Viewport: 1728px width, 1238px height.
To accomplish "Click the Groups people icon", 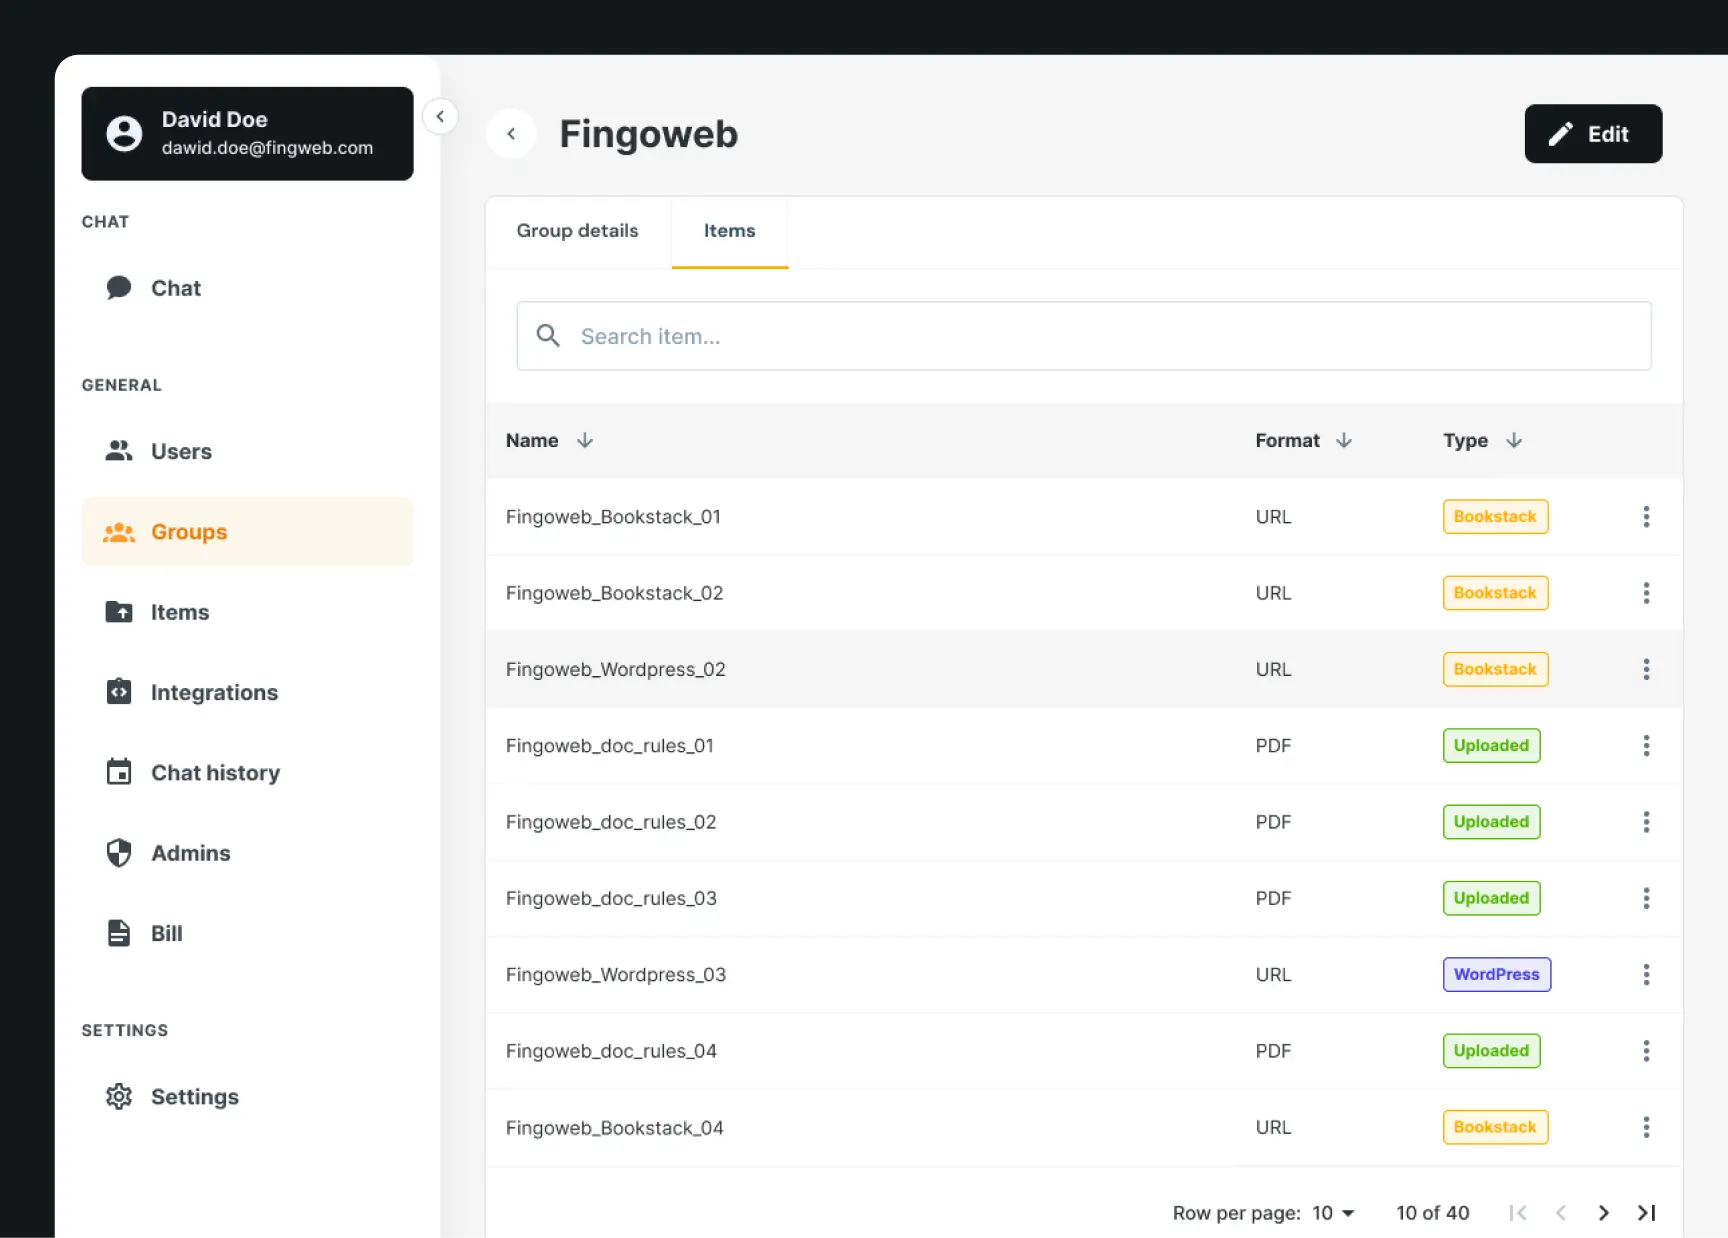I will click(119, 532).
